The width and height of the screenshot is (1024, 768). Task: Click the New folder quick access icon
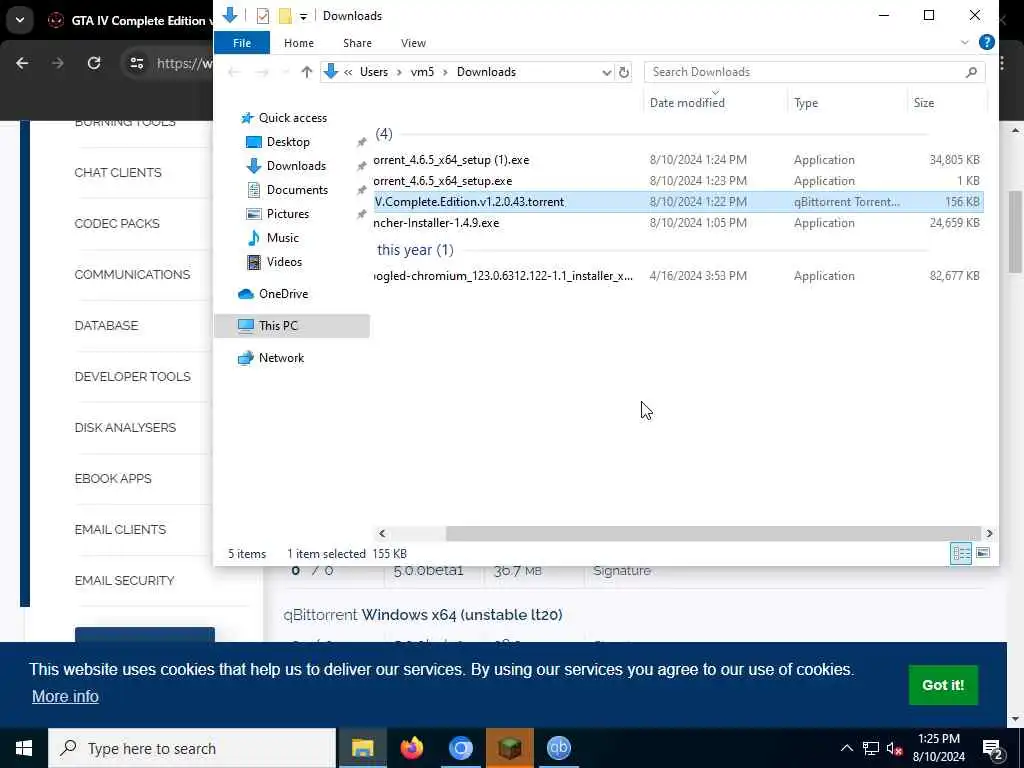(285, 16)
